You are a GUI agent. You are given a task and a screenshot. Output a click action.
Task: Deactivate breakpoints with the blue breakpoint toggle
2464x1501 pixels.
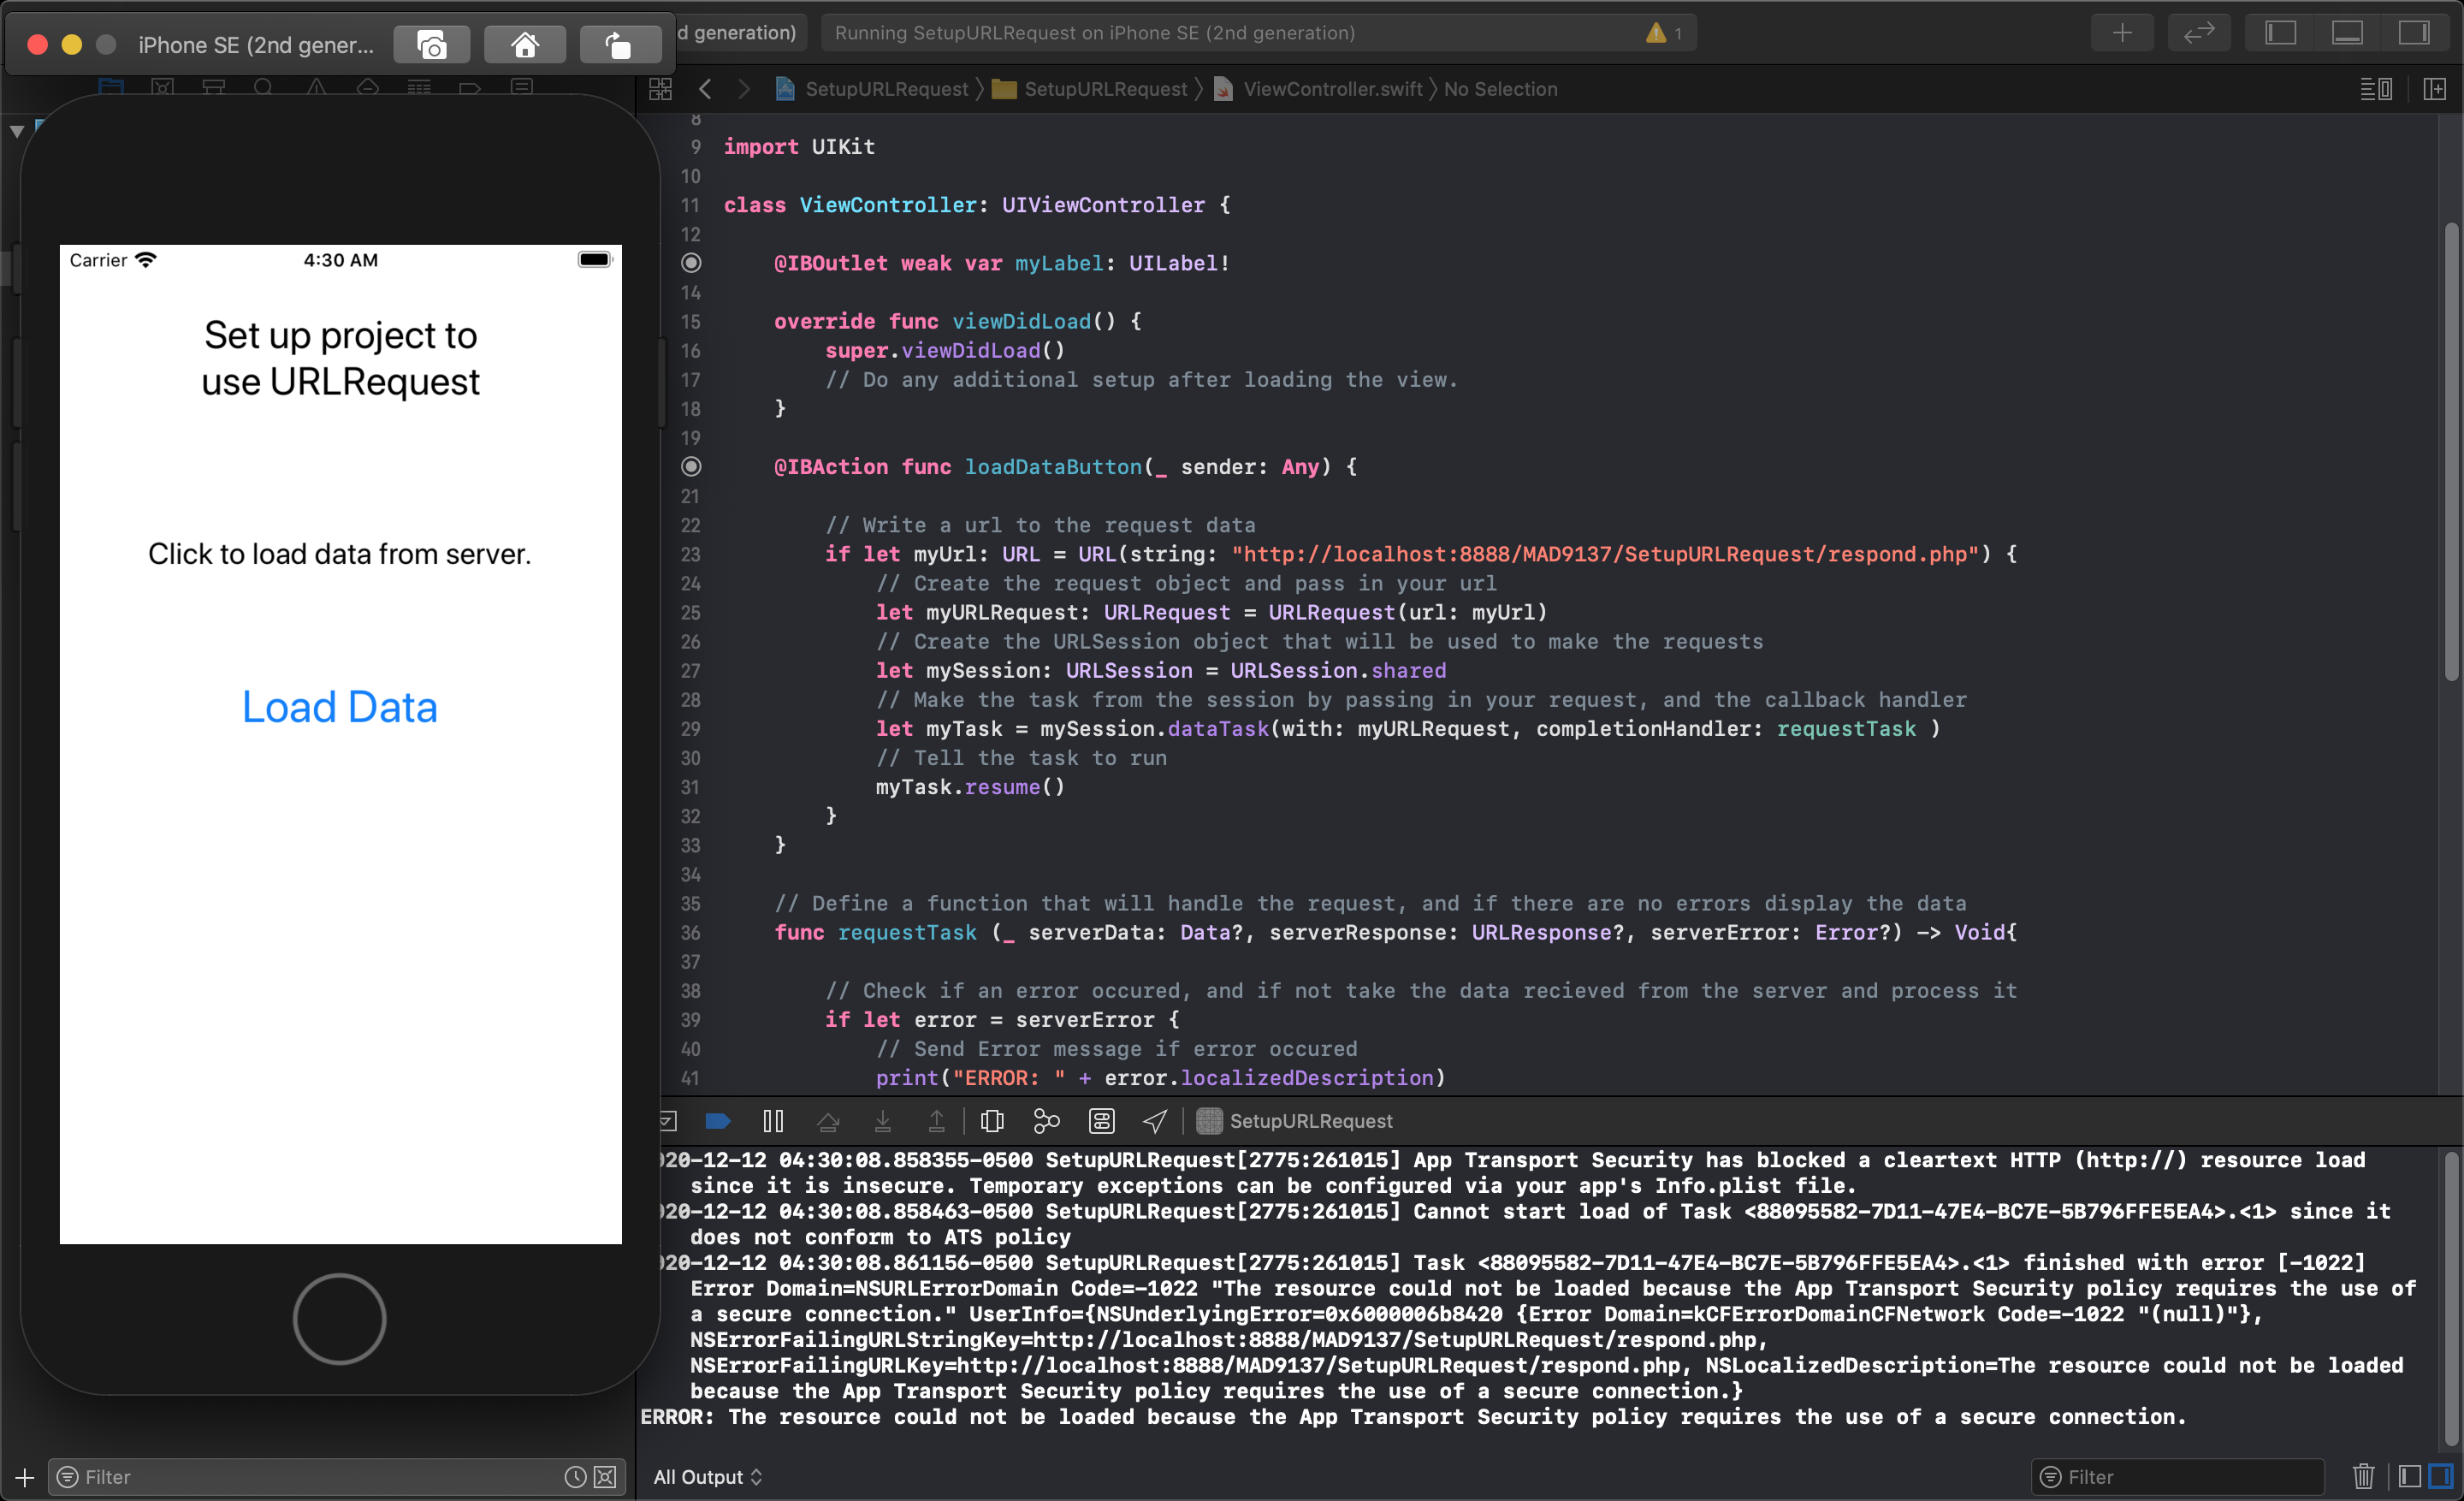[718, 1121]
